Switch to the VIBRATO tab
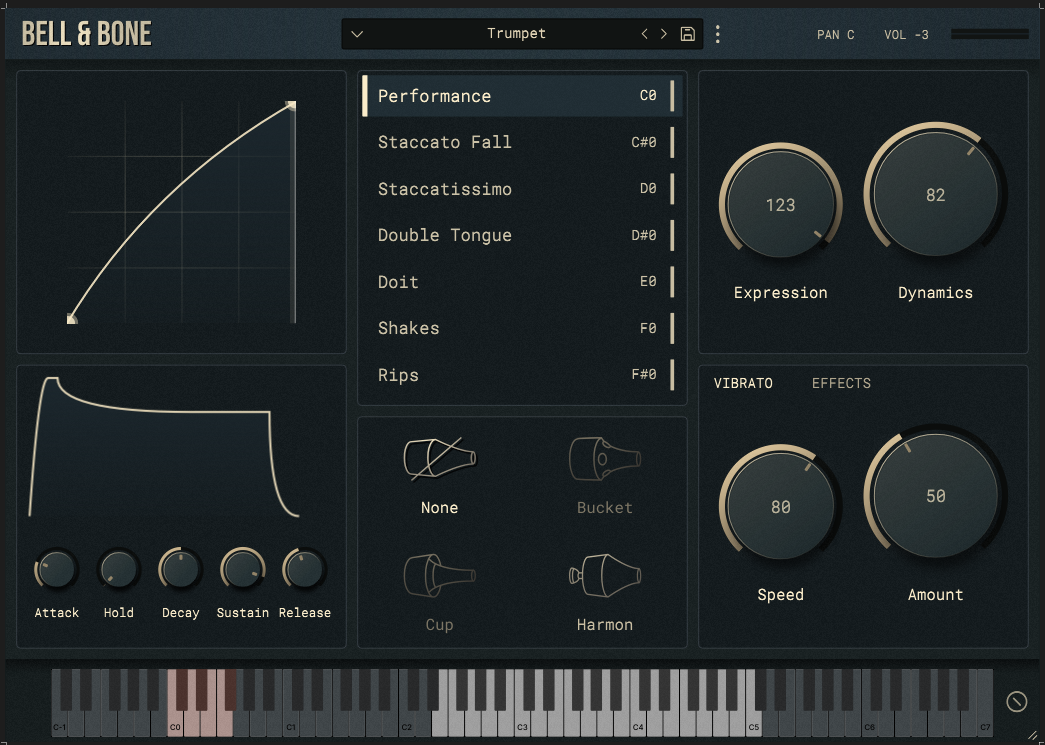This screenshot has width=1045, height=745. click(743, 383)
